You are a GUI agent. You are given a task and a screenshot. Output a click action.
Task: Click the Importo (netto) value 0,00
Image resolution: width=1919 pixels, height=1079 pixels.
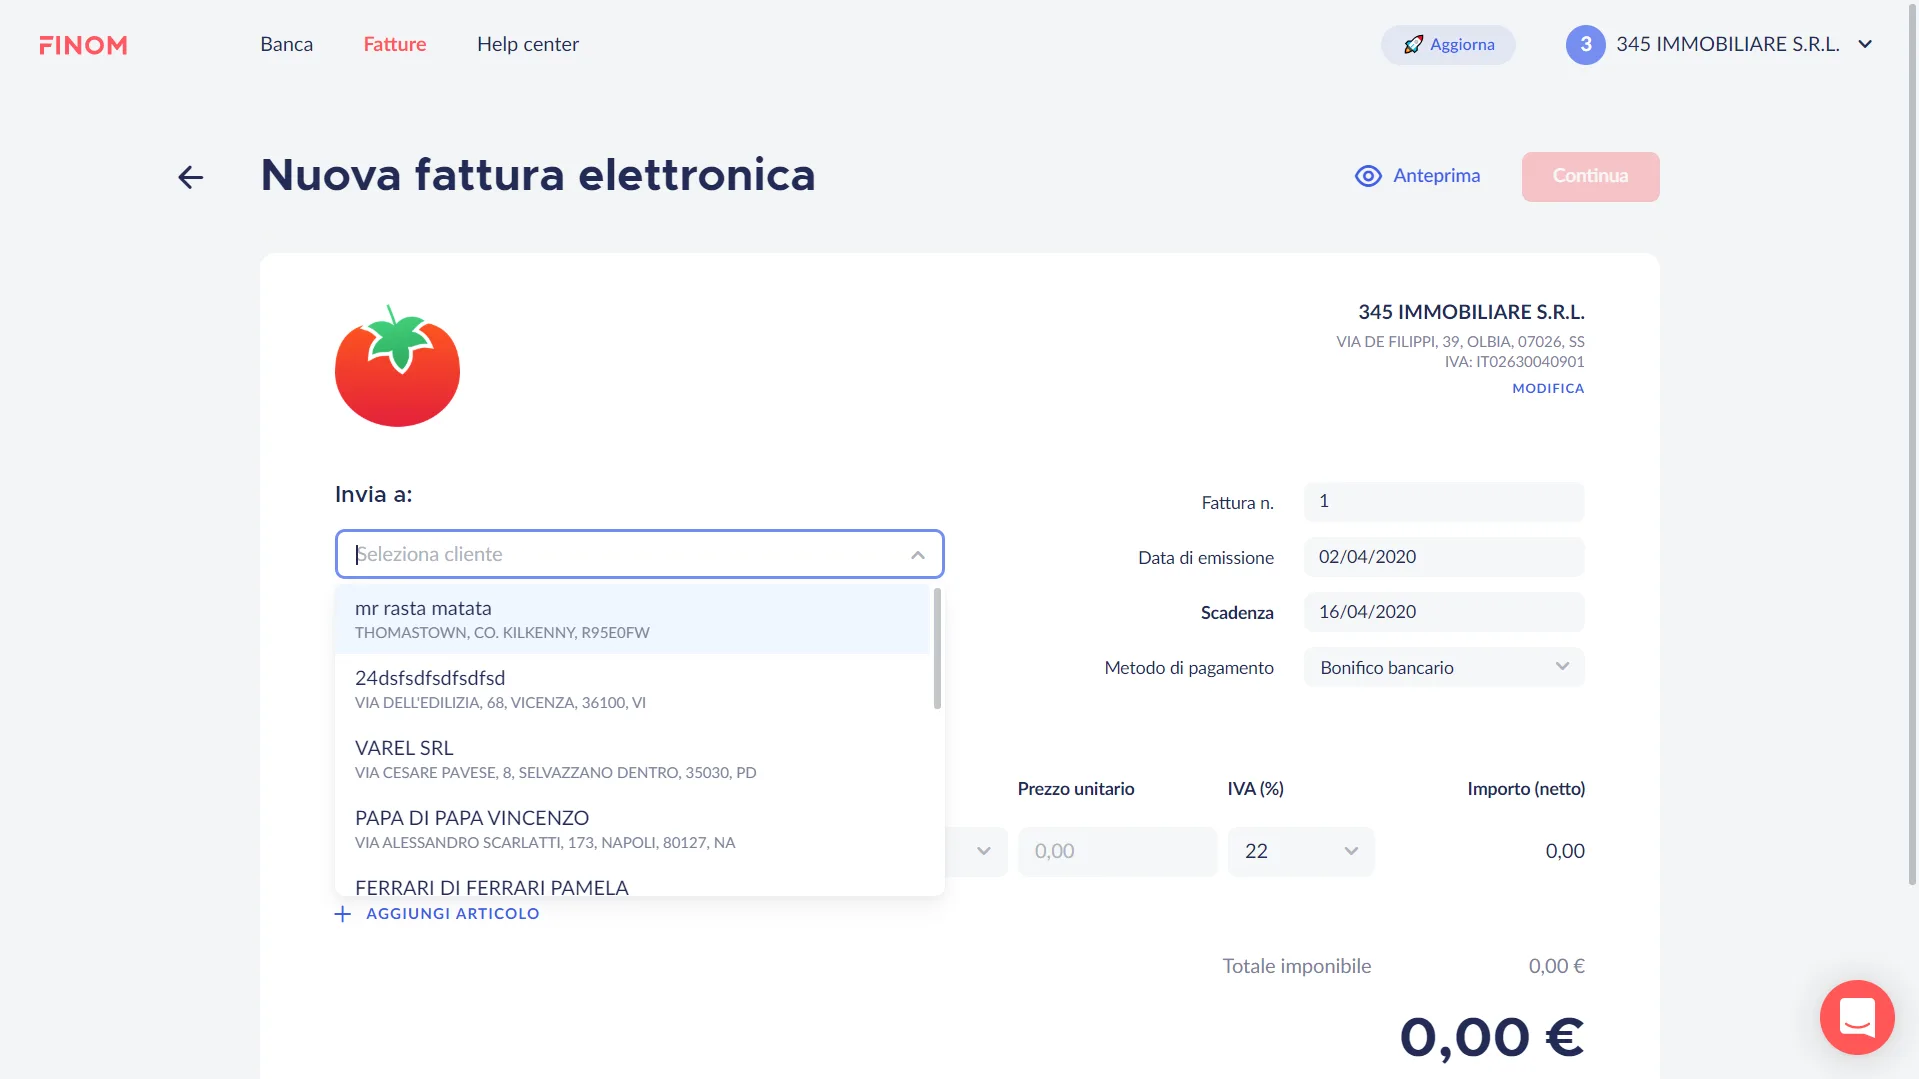tap(1565, 851)
